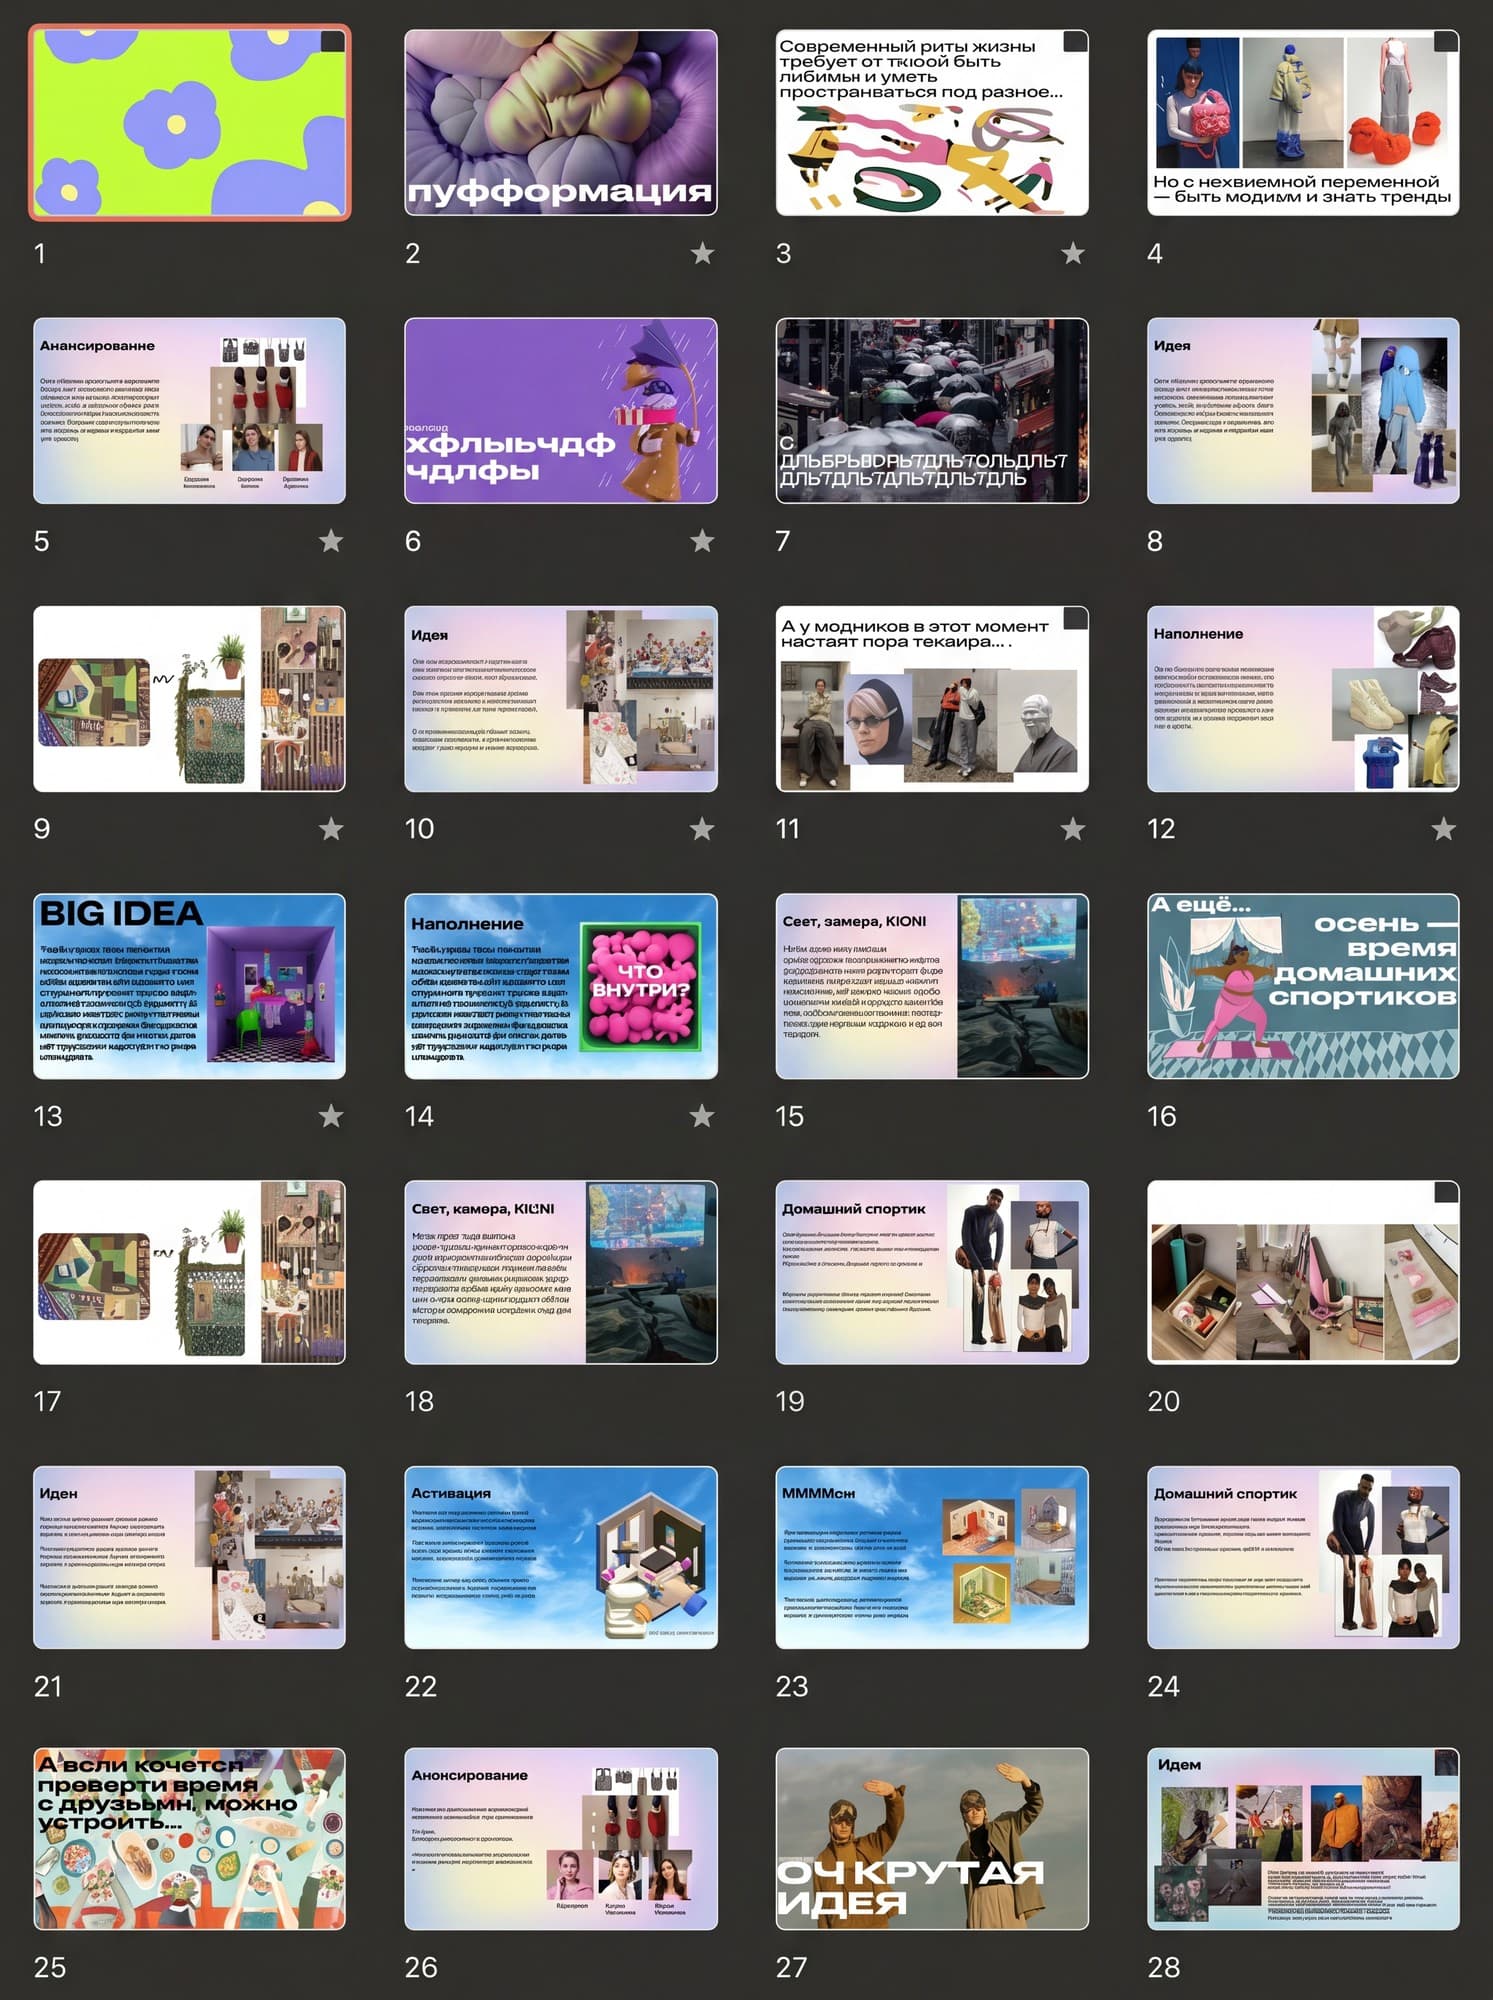
Task: Click the slide number label '16'
Action: click(1162, 1116)
